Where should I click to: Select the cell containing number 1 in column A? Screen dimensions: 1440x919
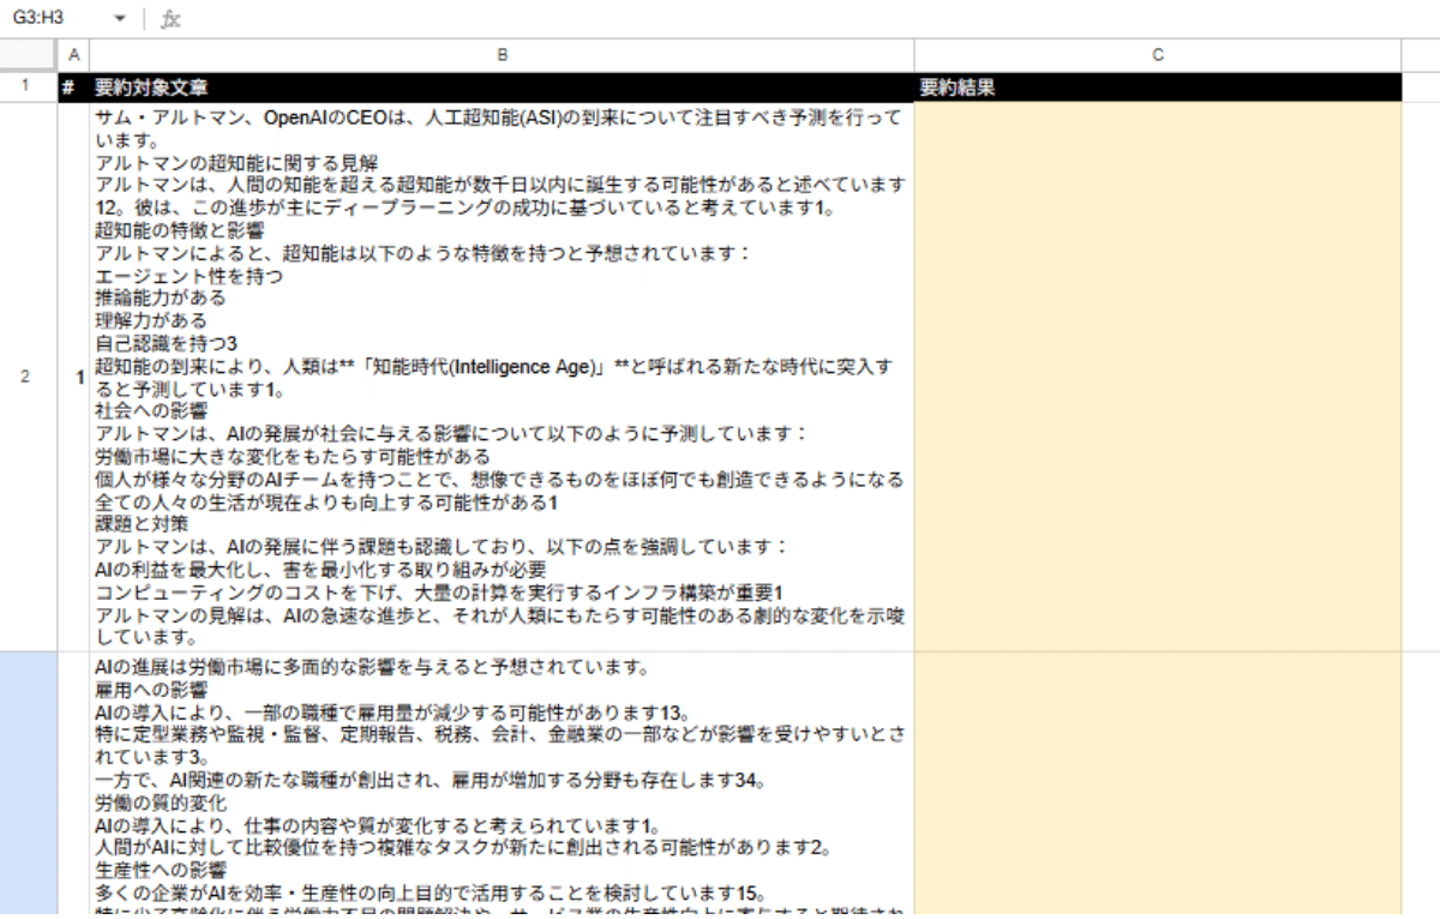click(x=74, y=377)
